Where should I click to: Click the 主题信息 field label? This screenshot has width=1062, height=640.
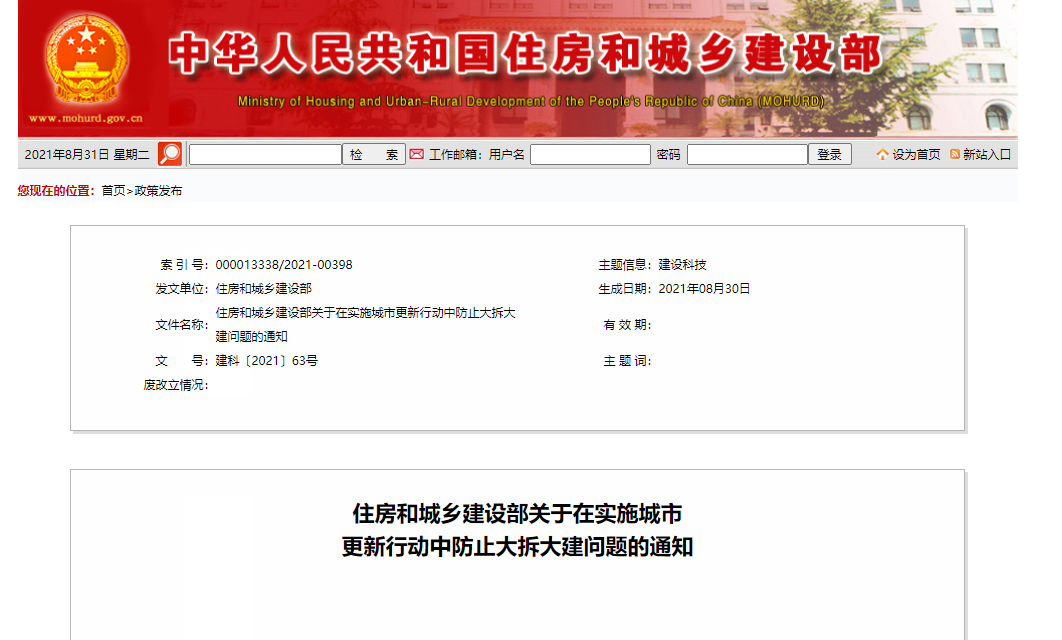pos(624,265)
